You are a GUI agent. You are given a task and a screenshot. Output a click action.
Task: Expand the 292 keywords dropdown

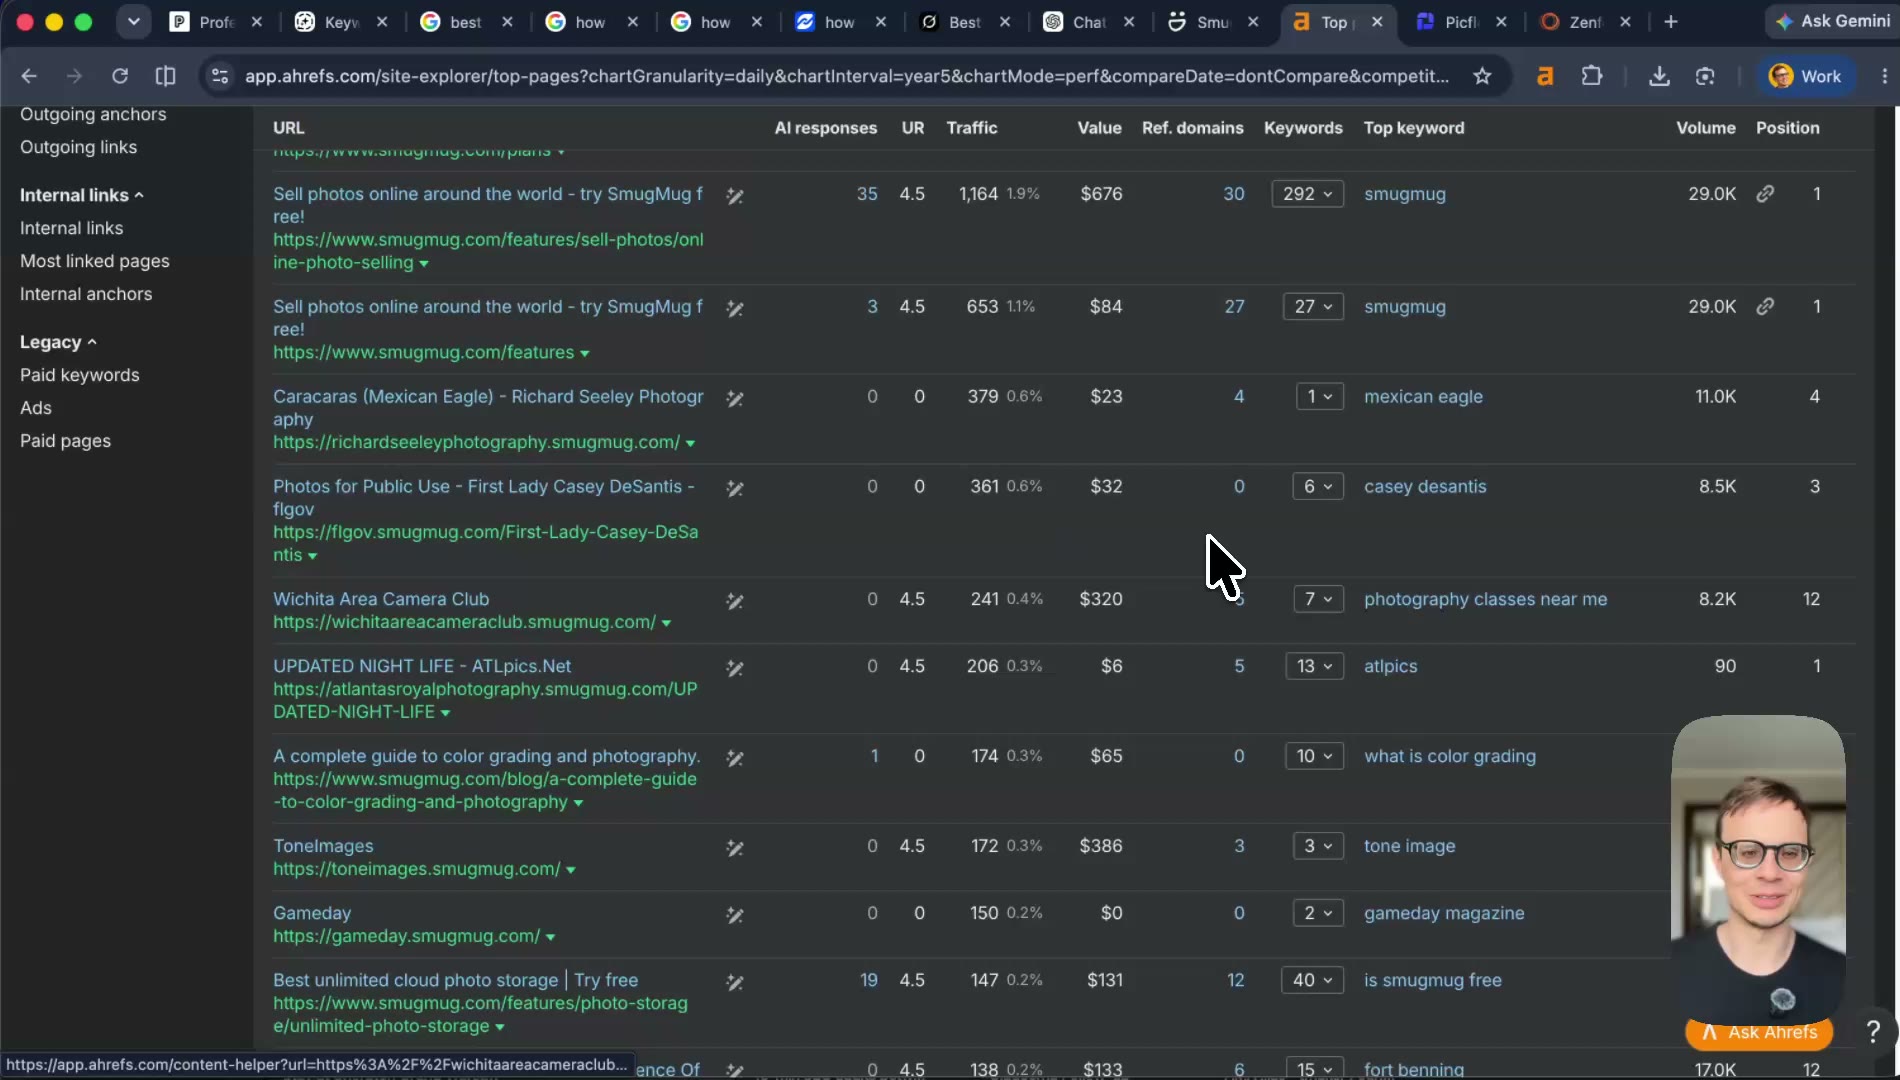pyautogui.click(x=1307, y=194)
